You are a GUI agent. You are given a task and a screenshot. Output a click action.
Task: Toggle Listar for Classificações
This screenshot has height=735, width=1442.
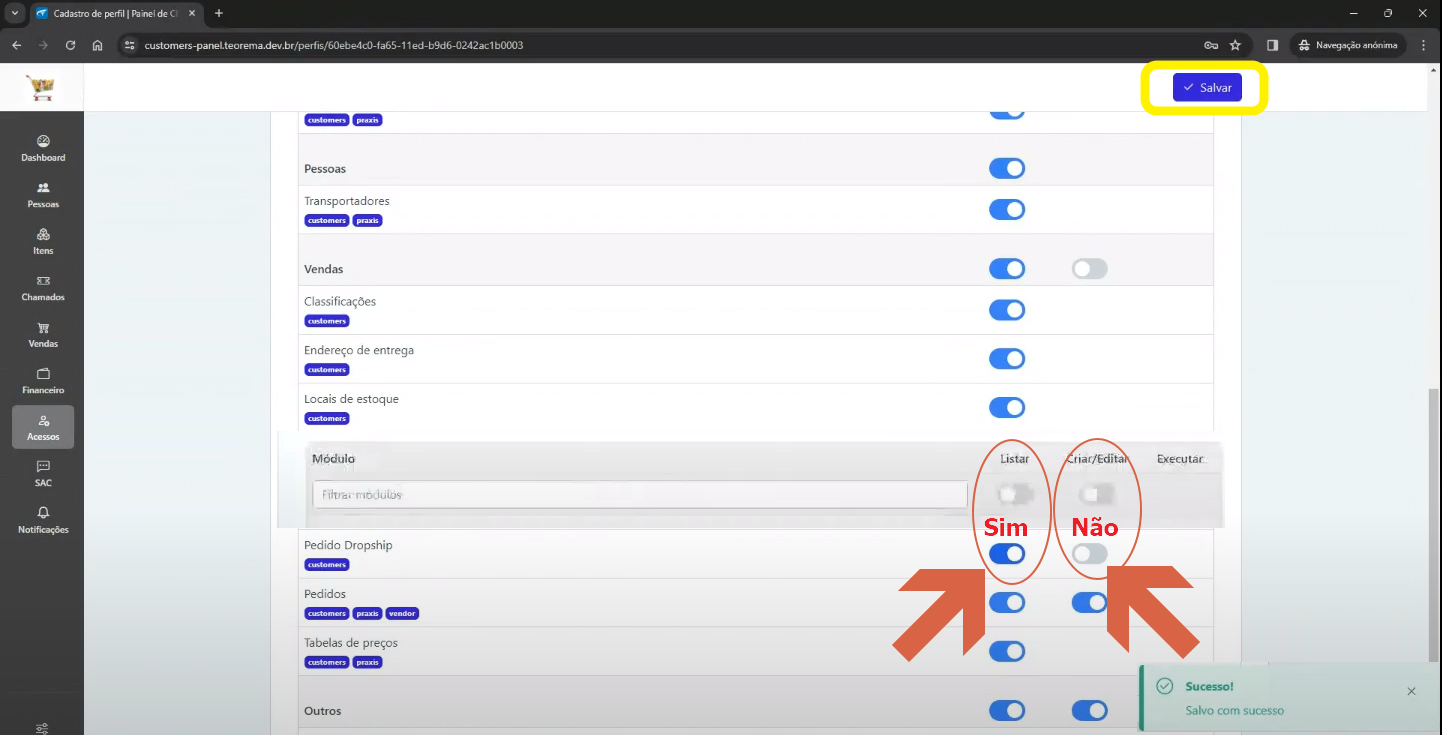click(x=1007, y=309)
